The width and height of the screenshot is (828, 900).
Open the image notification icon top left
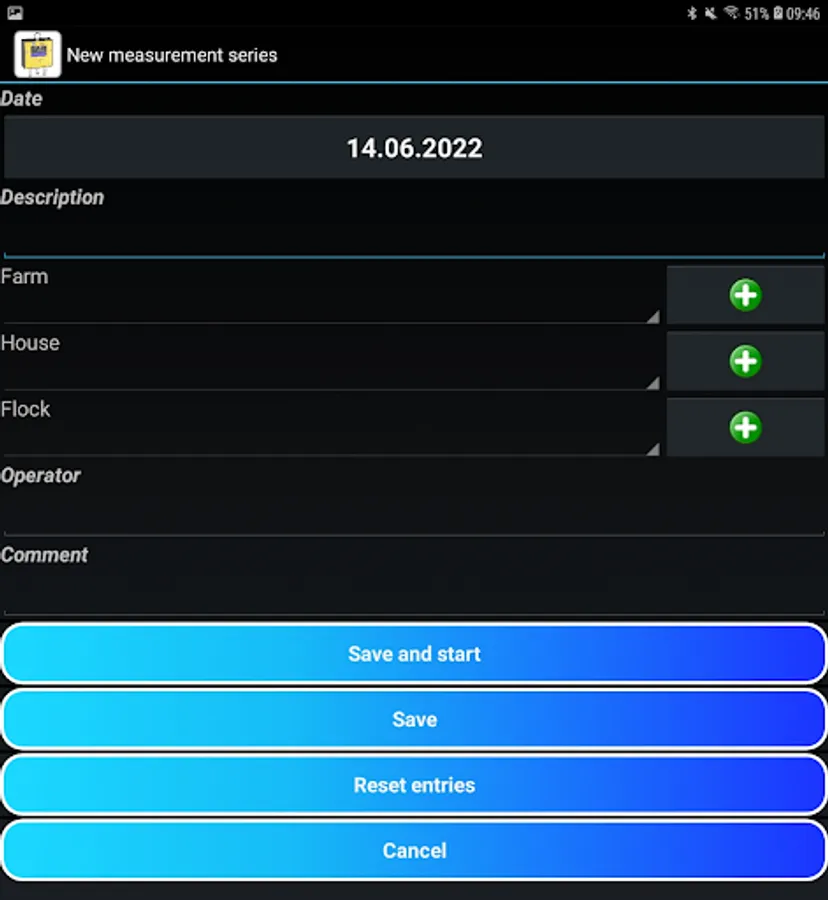[x=14, y=13]
